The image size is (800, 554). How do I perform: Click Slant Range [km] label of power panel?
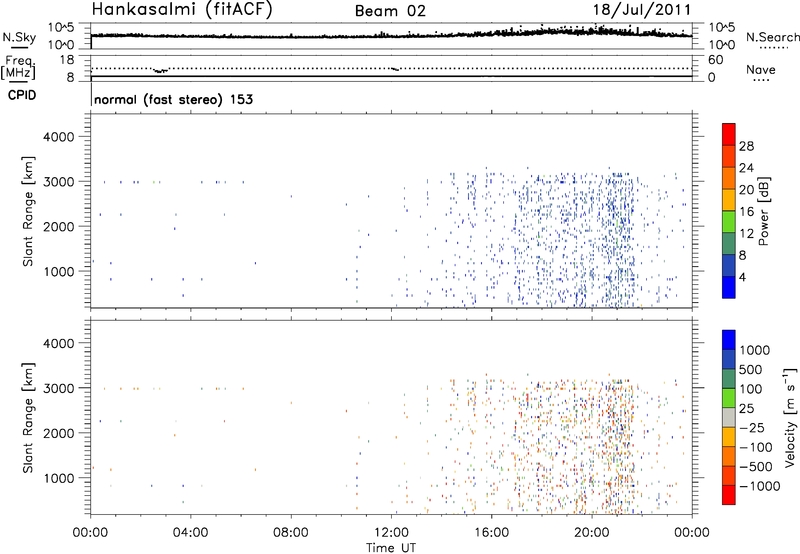tap(28, 211)
